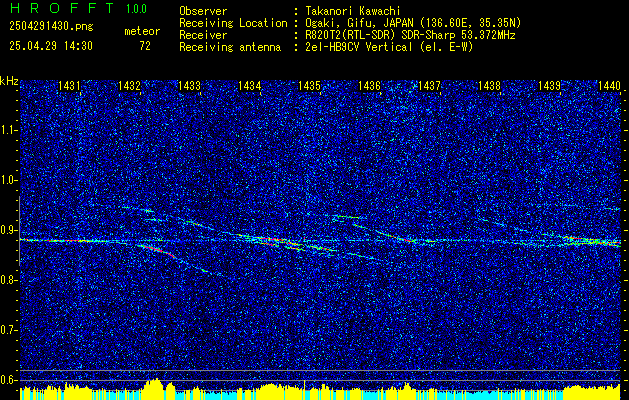Click the 1436 time marker
This screenshot has width=629, height=400.
pyautogui.click(x=369, y=86)
